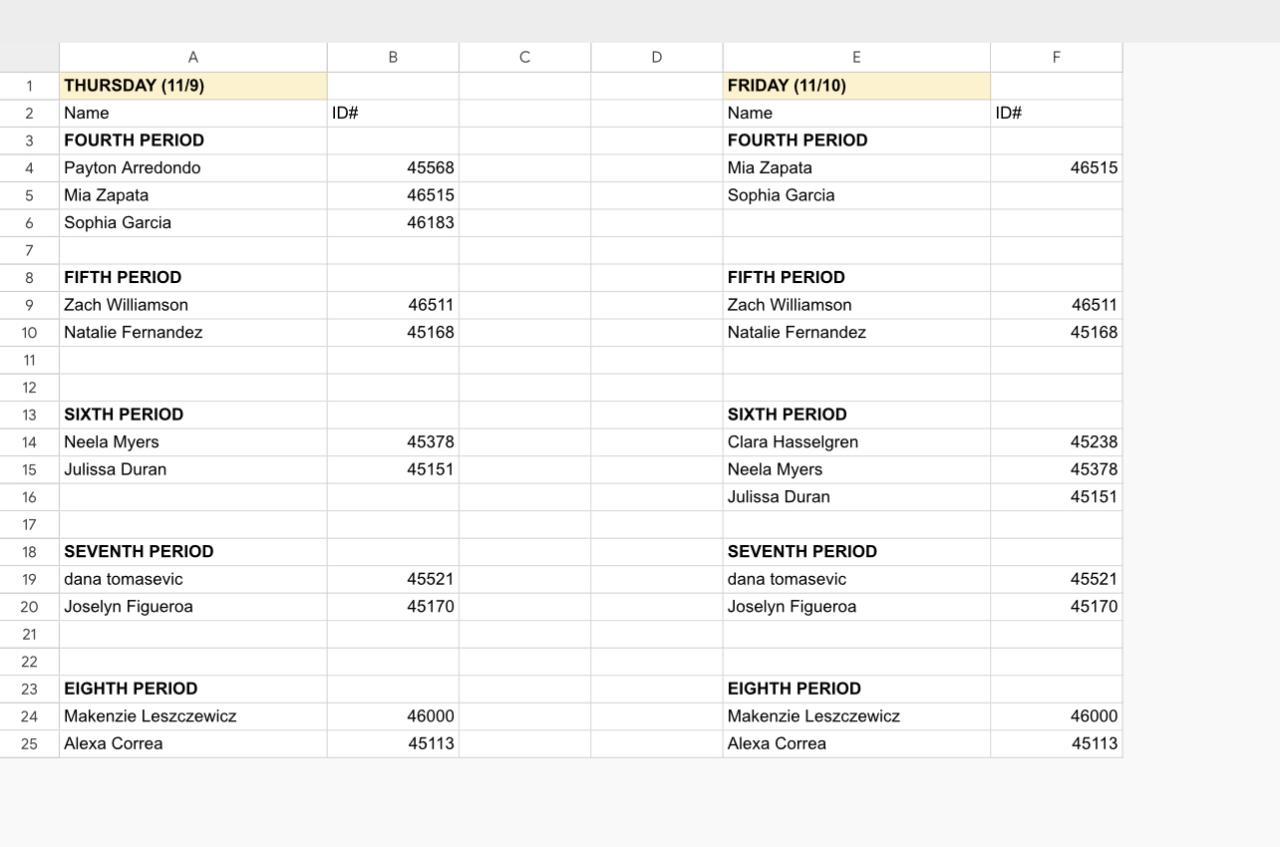Click the Name header in column E
Image resolution: width=1280 pixels, height=847 pixels.
(x=856, y=113)
